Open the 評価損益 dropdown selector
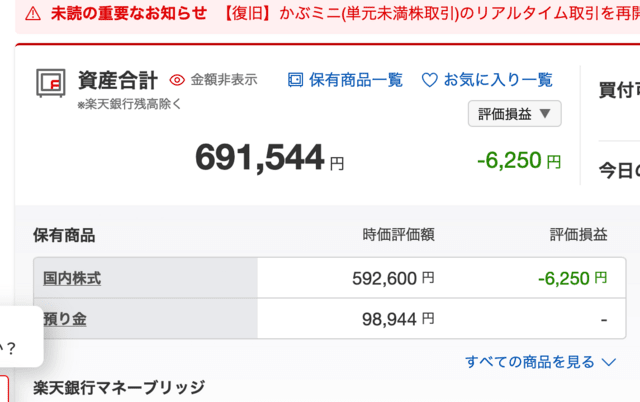This screenshot has height=402, width=640. [x=514, y=114]
